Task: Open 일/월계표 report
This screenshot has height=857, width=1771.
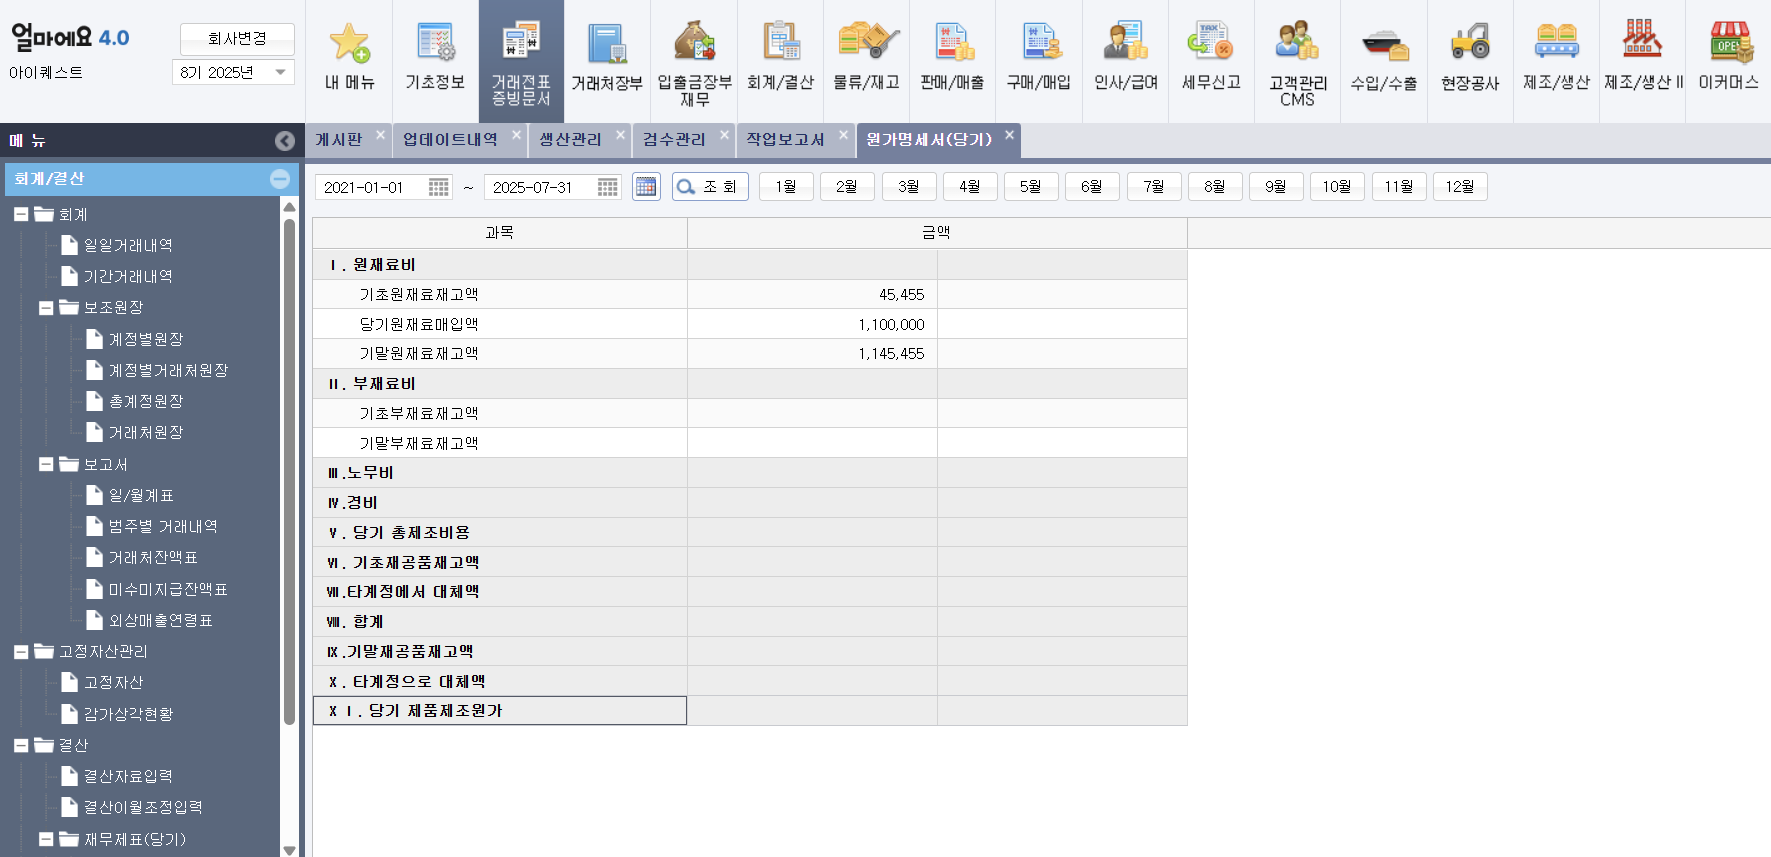Action: [x=141, y=496]
